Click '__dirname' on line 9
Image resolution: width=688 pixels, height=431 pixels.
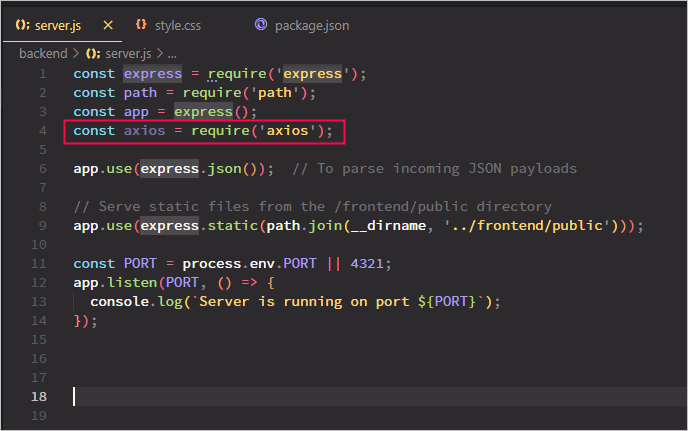pos(388,226)
